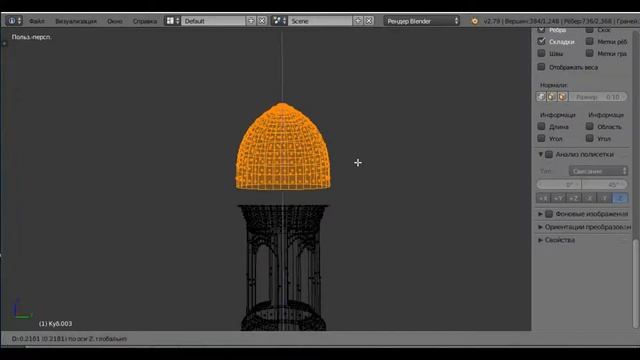The image size is (640, 360).
Task: Open the Визуализация menu
Action: pyautogui.click(x=76, y=21)
